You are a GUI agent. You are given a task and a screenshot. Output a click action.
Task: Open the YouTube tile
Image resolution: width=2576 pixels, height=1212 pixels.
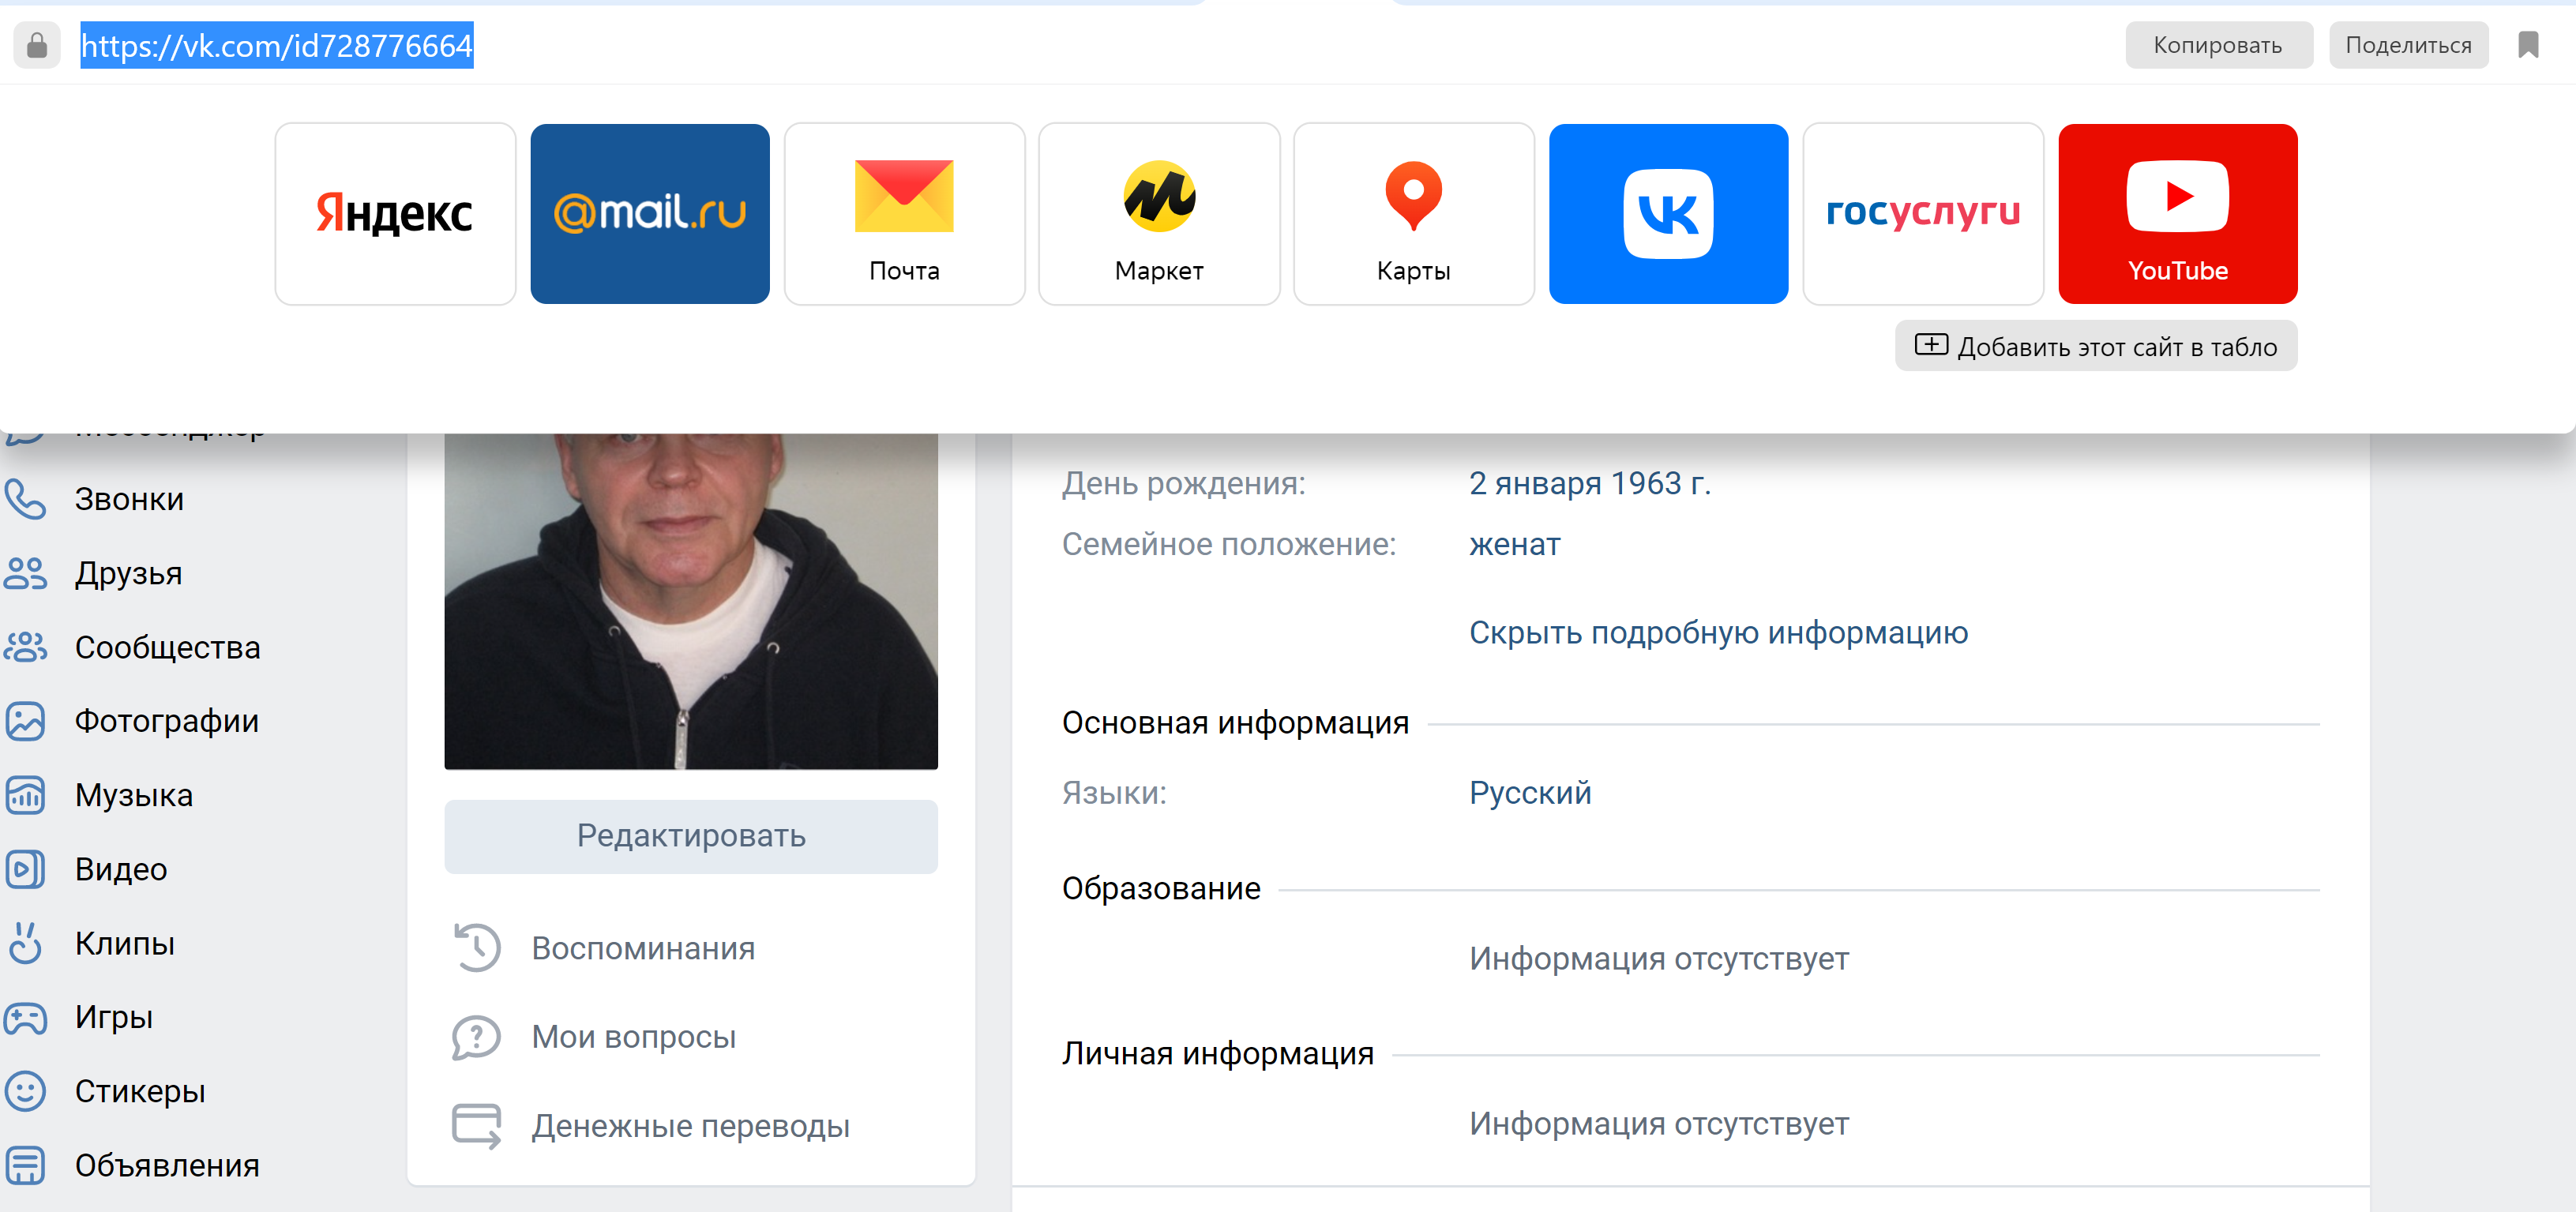pos(2177,214)
